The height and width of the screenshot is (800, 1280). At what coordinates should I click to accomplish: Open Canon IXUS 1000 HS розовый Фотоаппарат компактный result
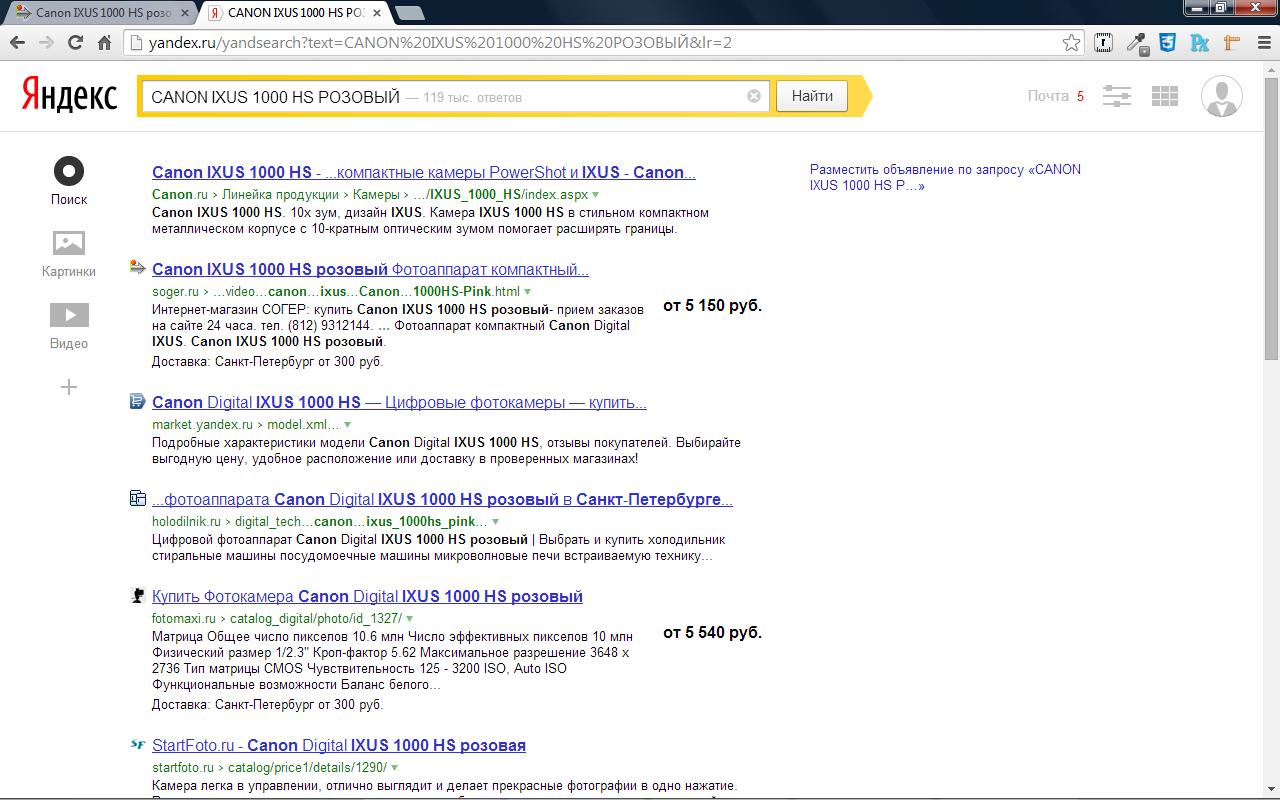click(x=370, y=269)
